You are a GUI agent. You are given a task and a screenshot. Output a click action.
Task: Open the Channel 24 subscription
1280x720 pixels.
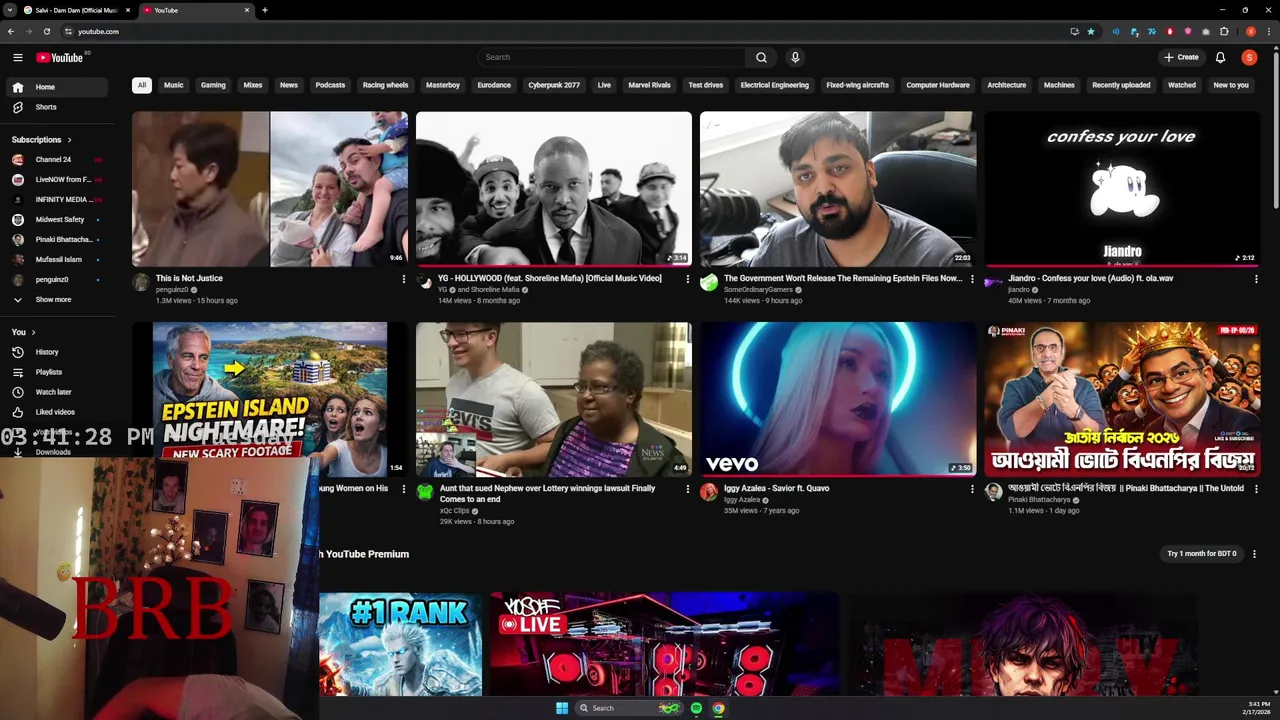pyautogui.click(x=59, y=159)
